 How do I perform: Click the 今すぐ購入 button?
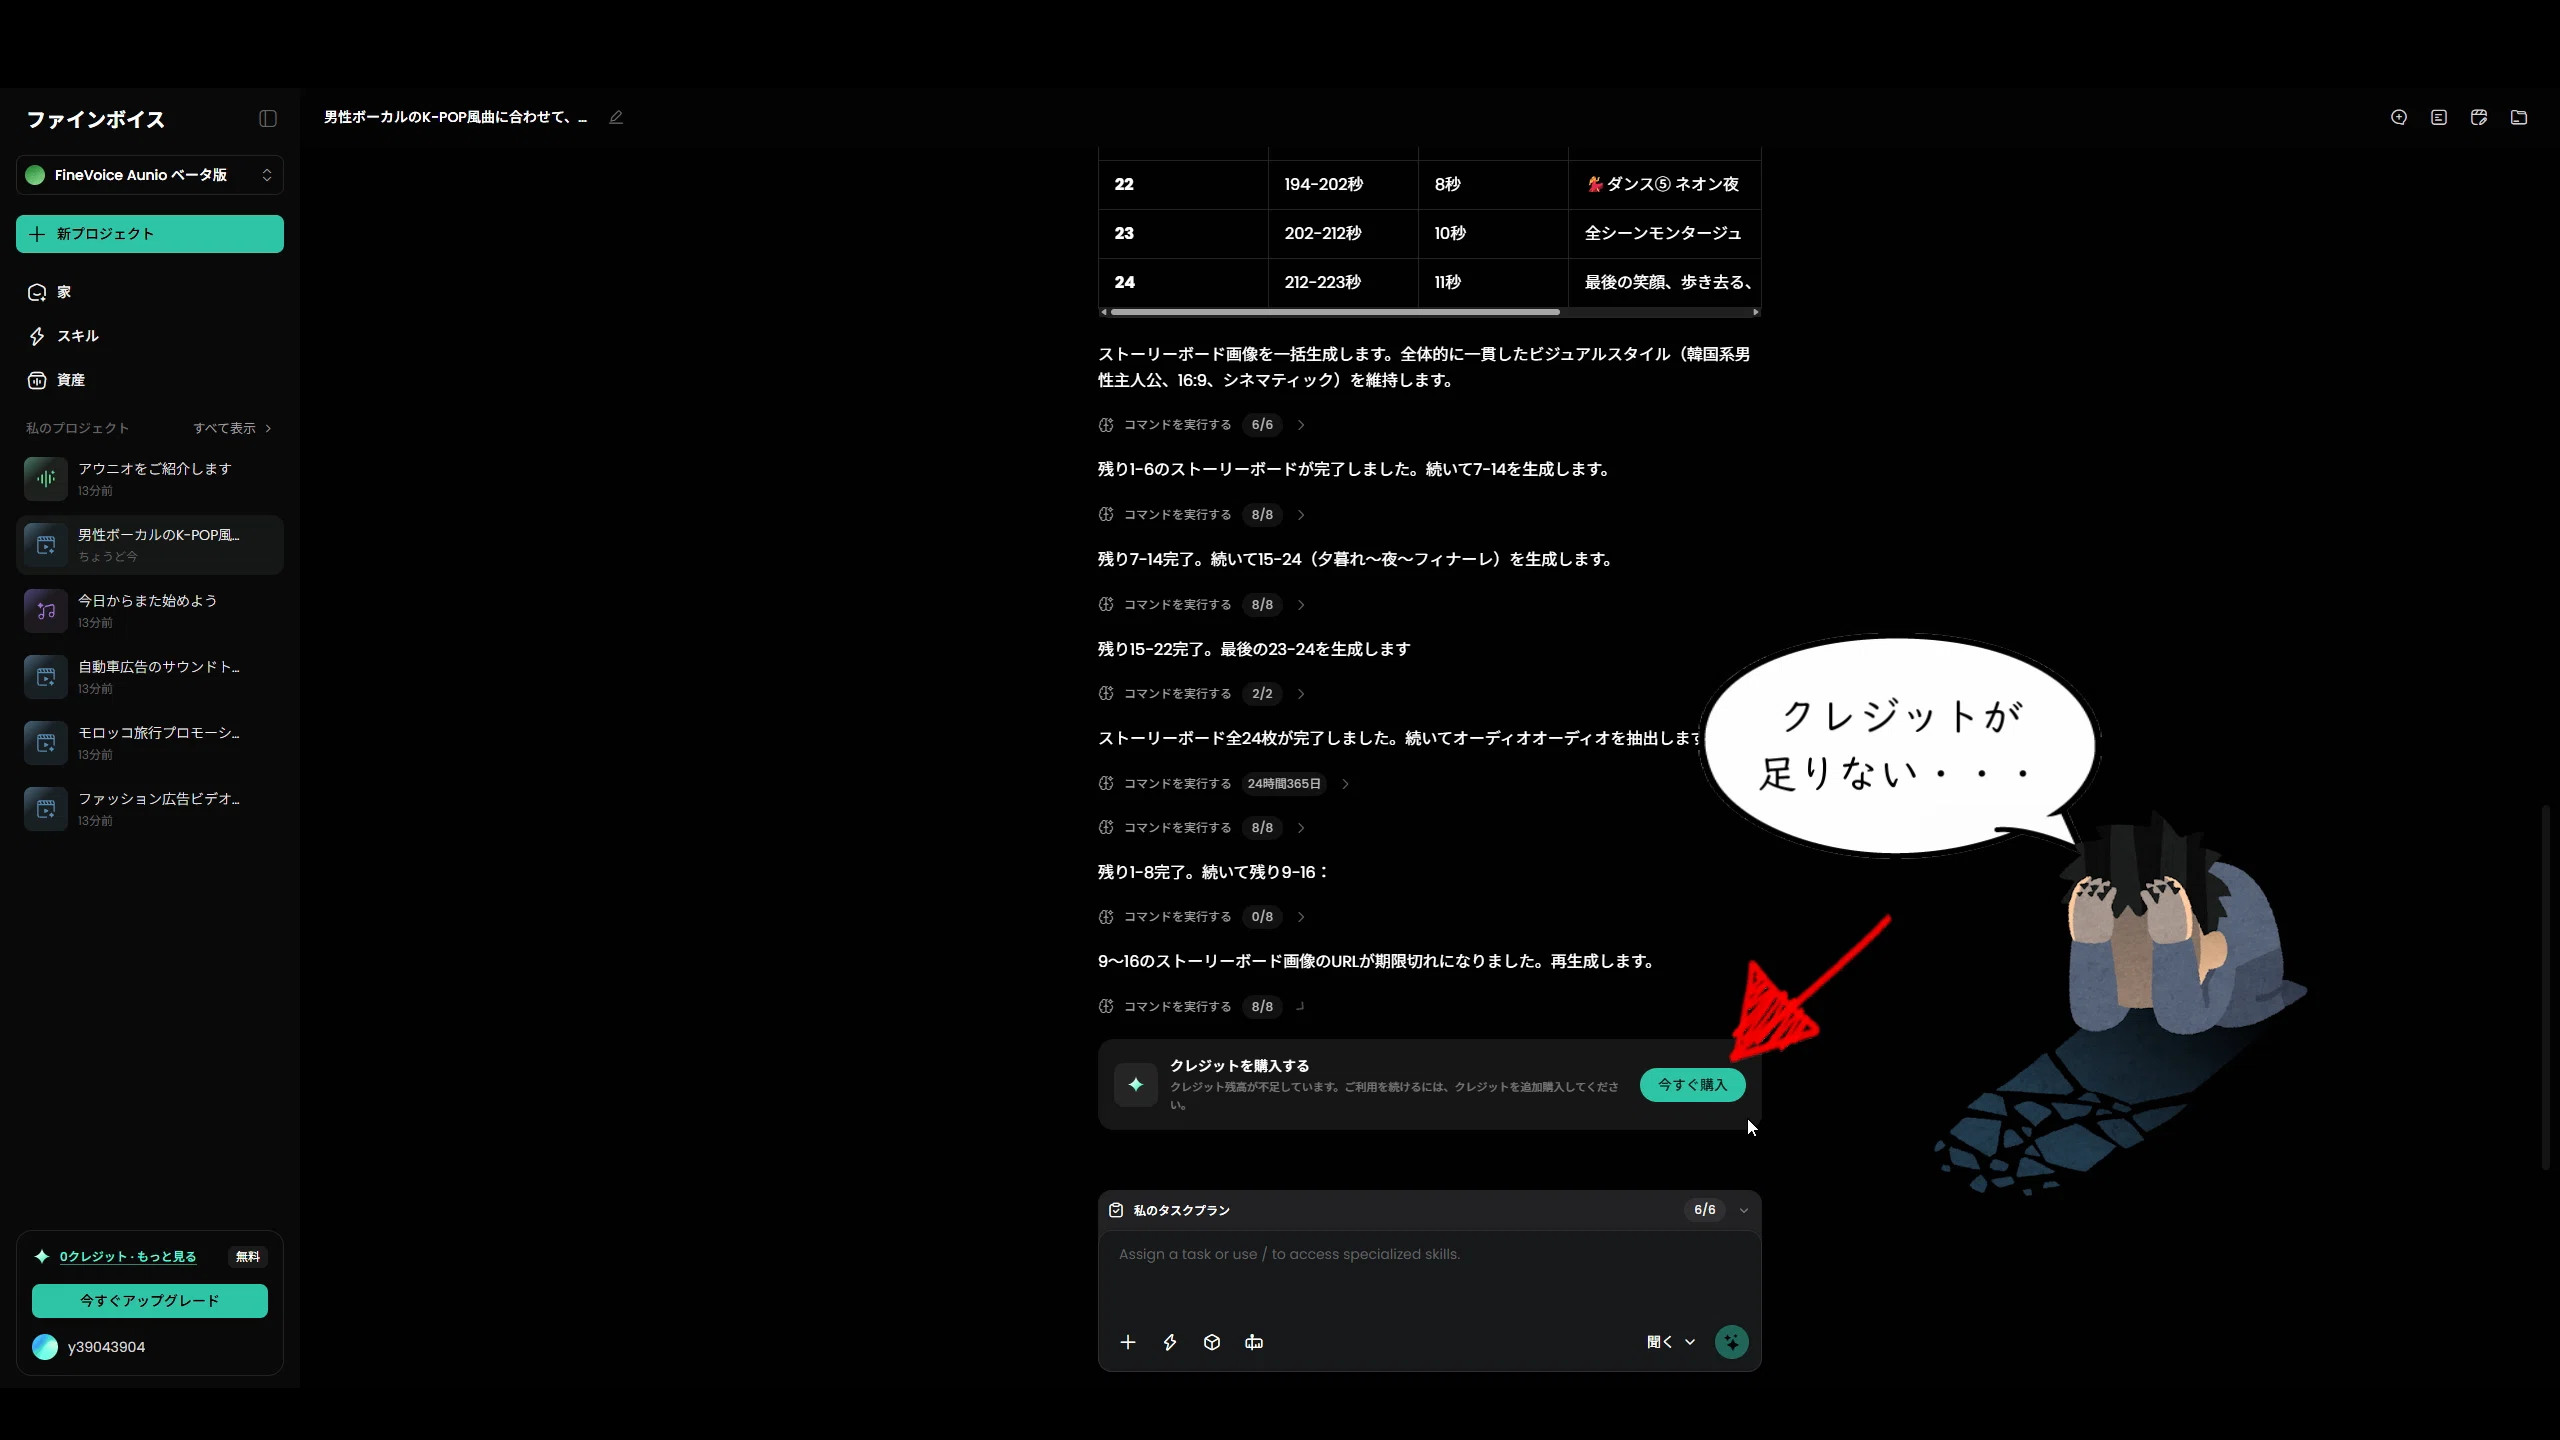(1692, 1085)
